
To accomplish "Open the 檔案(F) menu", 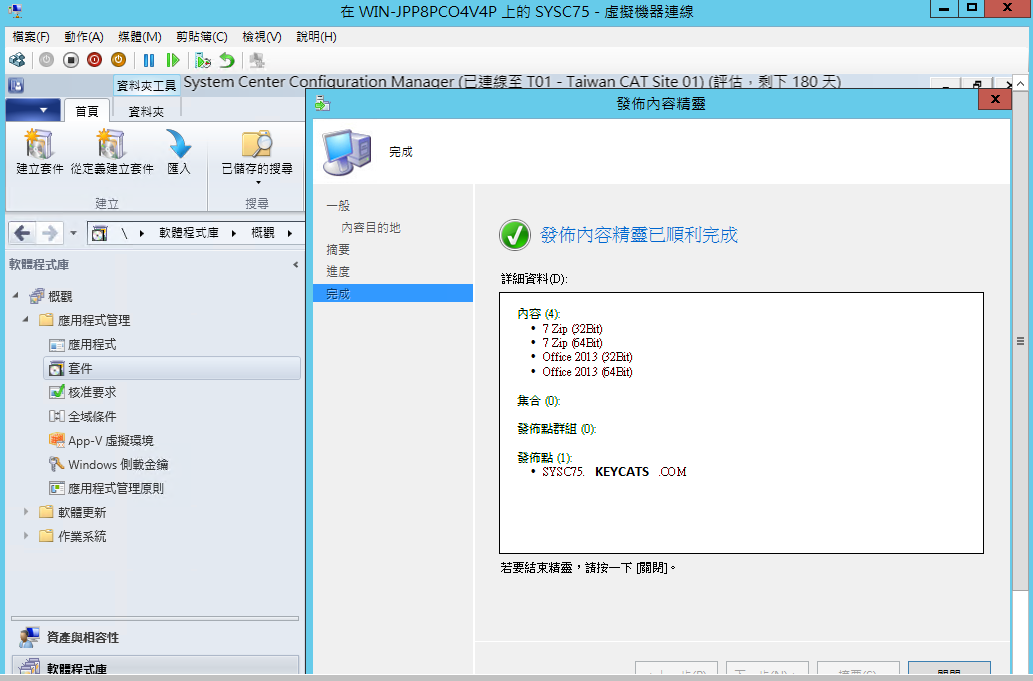I will click(31, 37).
